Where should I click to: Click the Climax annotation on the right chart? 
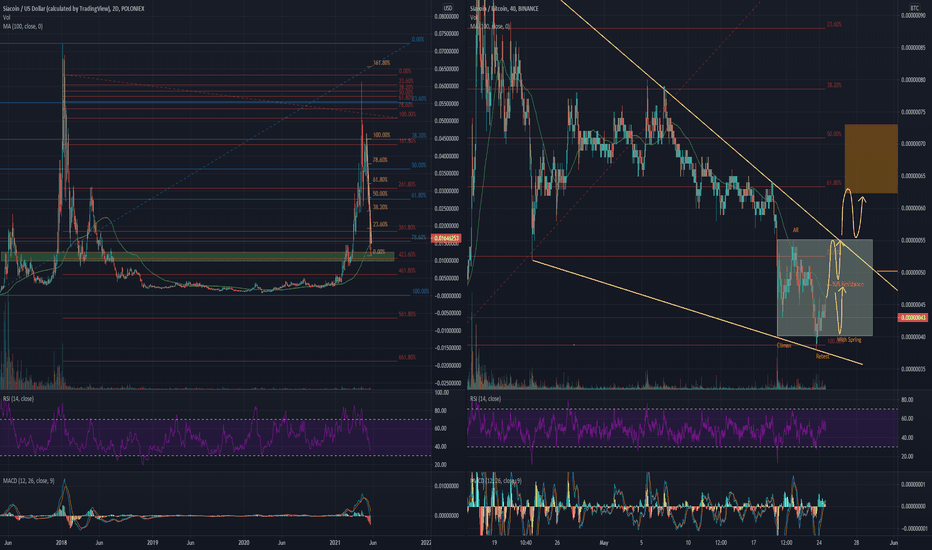click(784, 345)
